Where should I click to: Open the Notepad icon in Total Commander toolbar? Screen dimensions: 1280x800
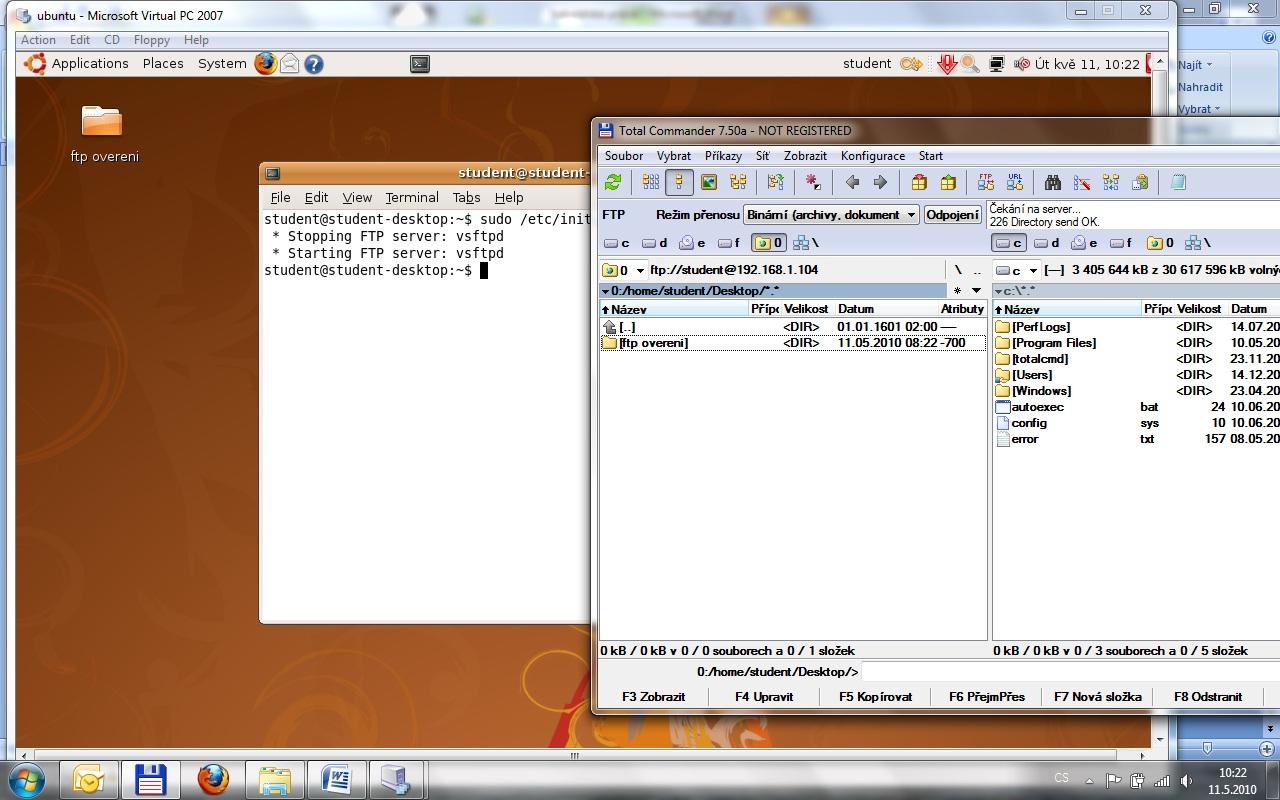(1178, 182)
